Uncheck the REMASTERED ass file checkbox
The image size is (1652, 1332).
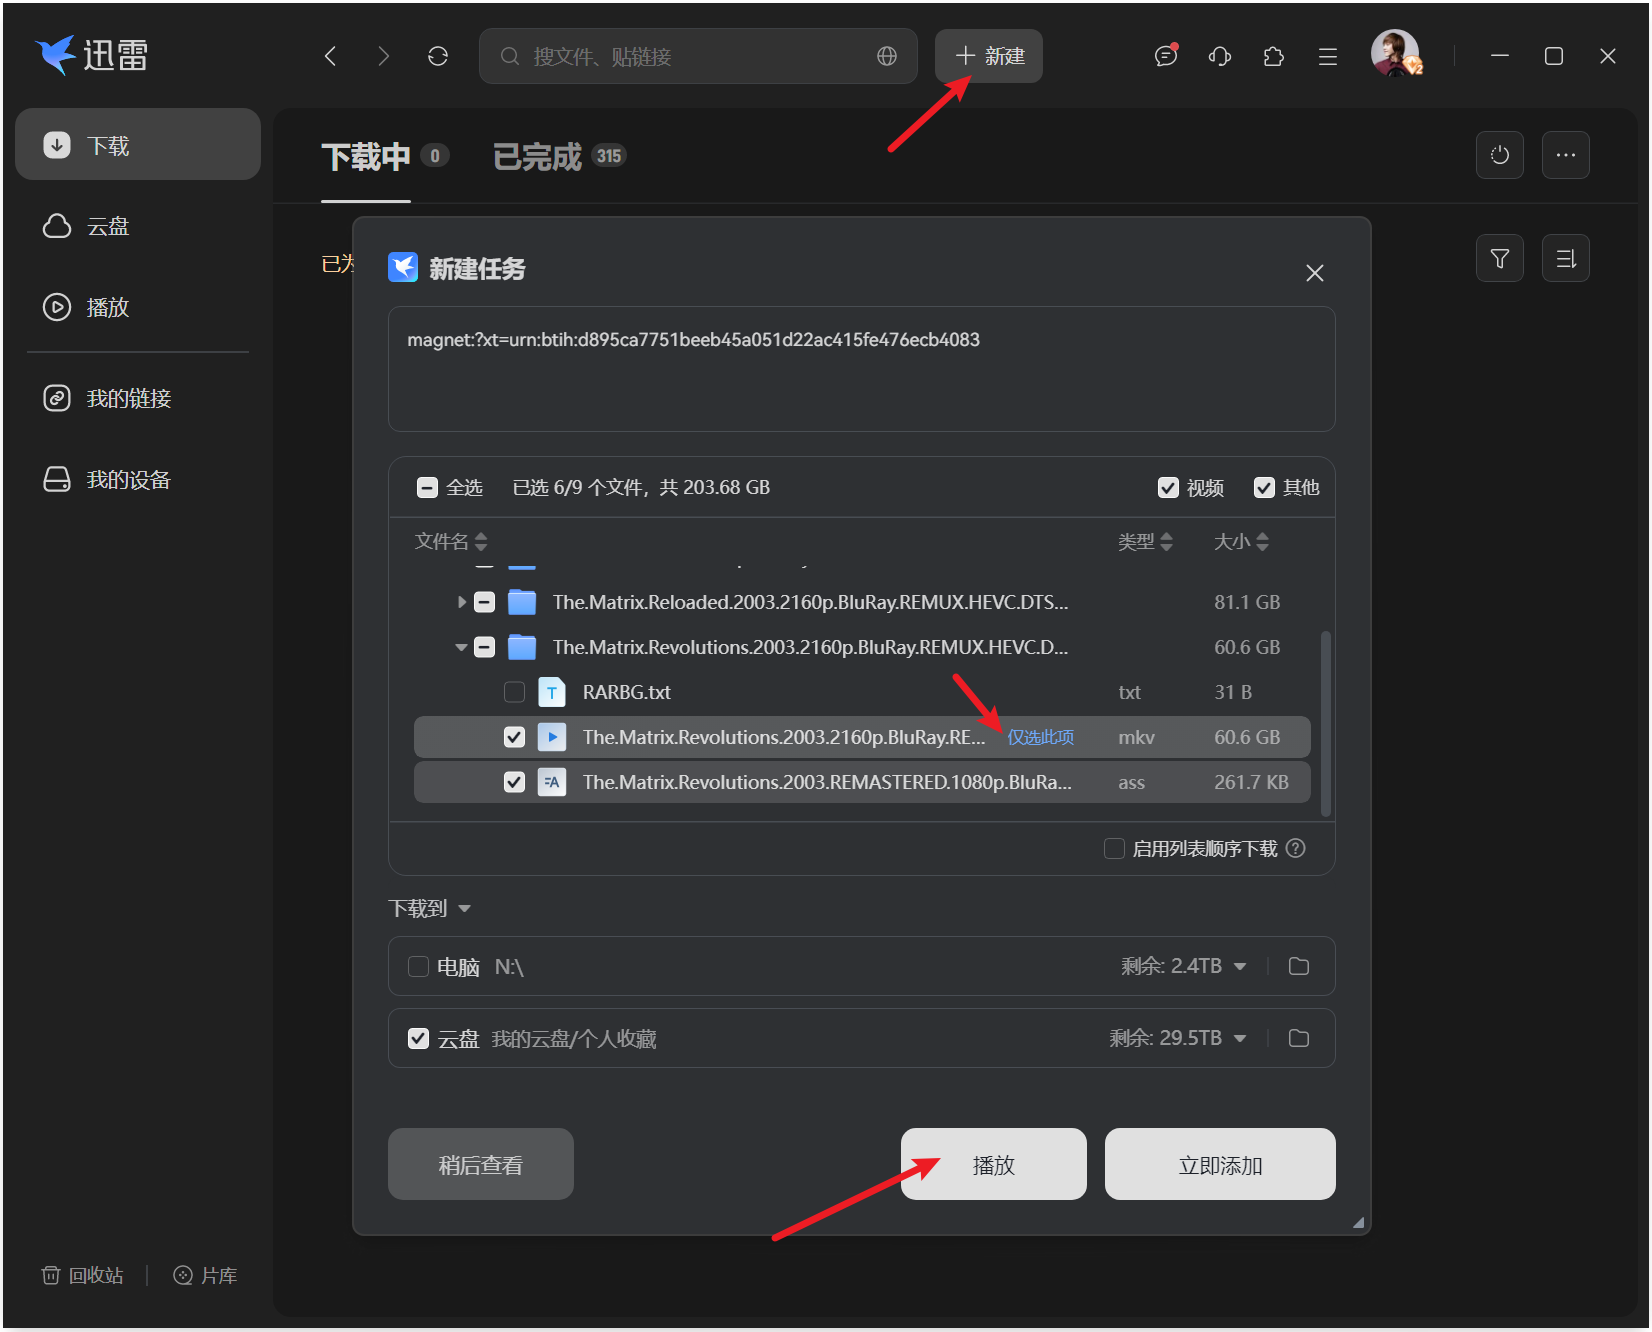click(514, 782)
